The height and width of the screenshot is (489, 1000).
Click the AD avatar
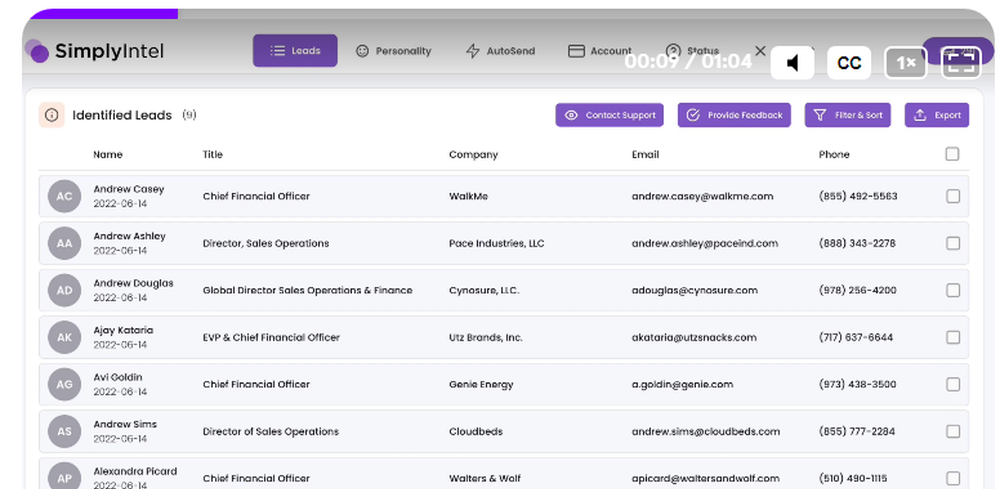(64, 291)
